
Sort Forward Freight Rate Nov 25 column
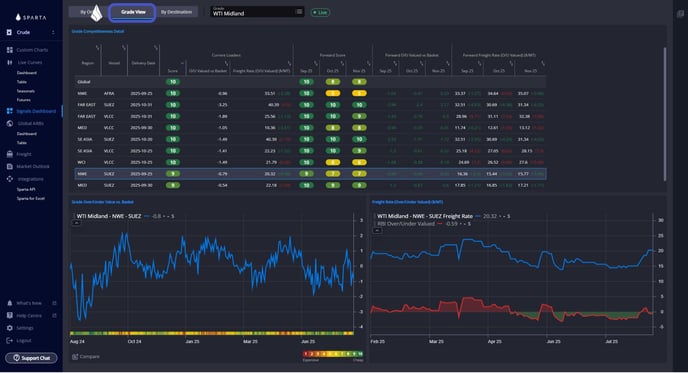pyautogui.click(x=530, y=71)
